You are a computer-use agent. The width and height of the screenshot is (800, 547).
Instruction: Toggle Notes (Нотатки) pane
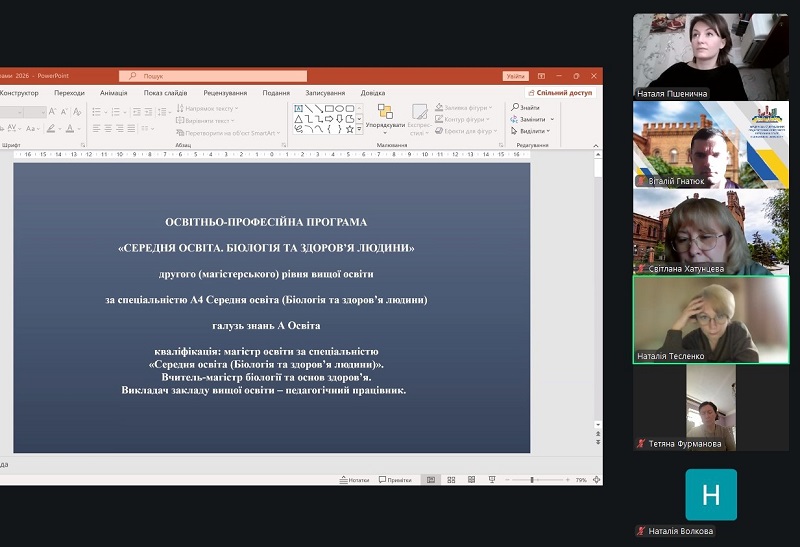click(x=354, y=480)
